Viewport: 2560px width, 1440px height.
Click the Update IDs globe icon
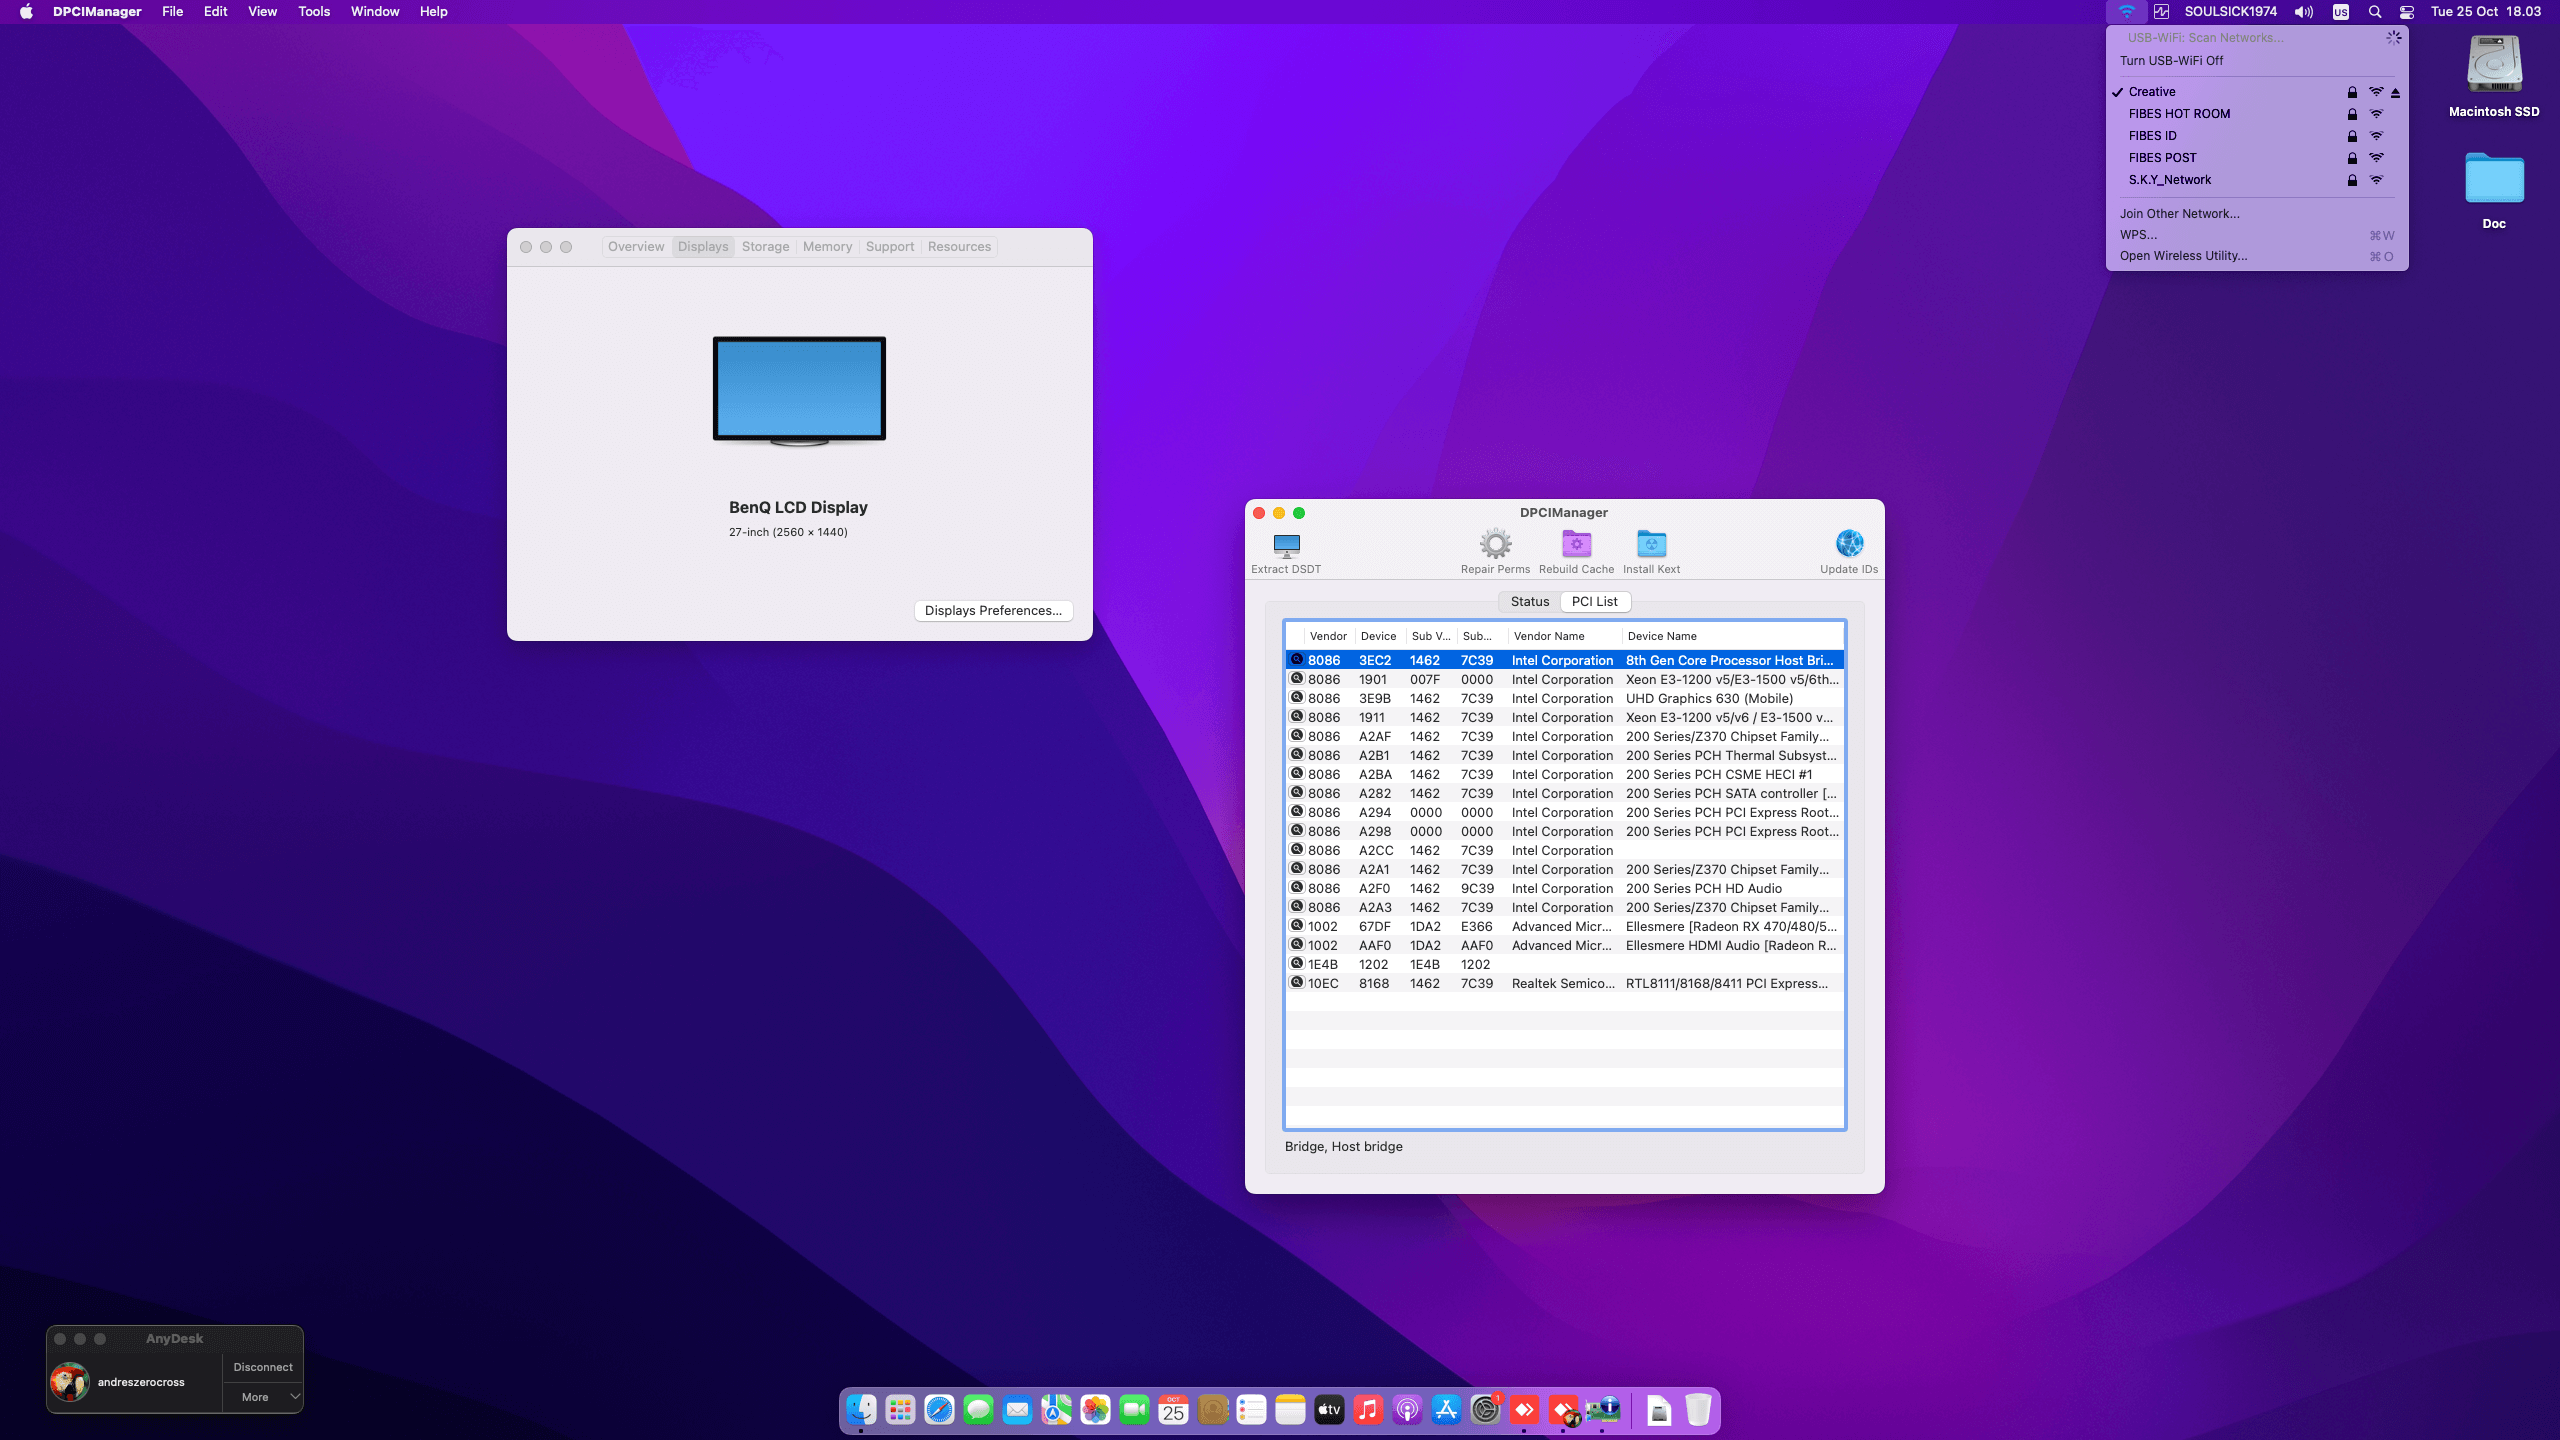click(1849, 544)
